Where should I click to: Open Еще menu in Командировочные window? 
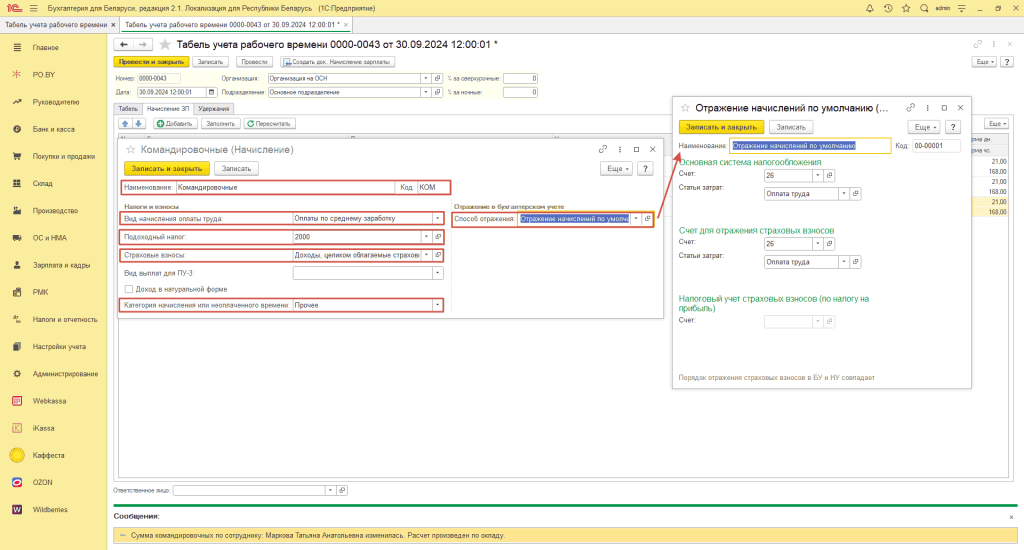point(618,169)
